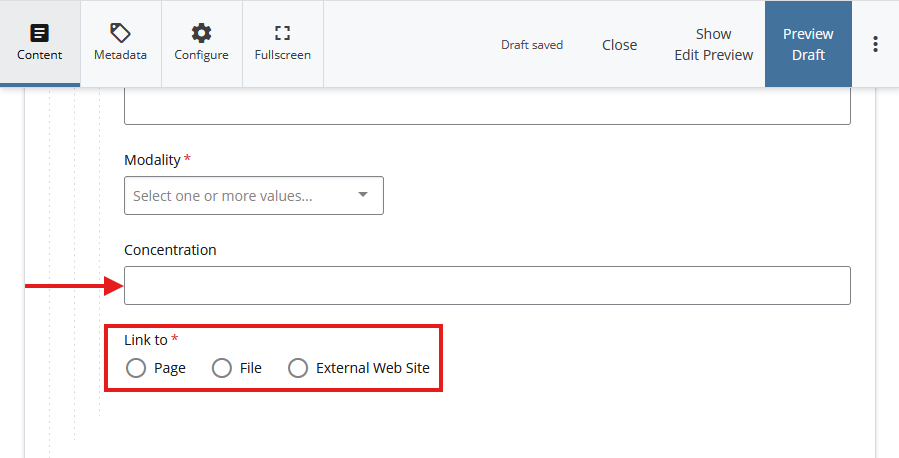Open Metadata via the tag icon

click(120, 33)
